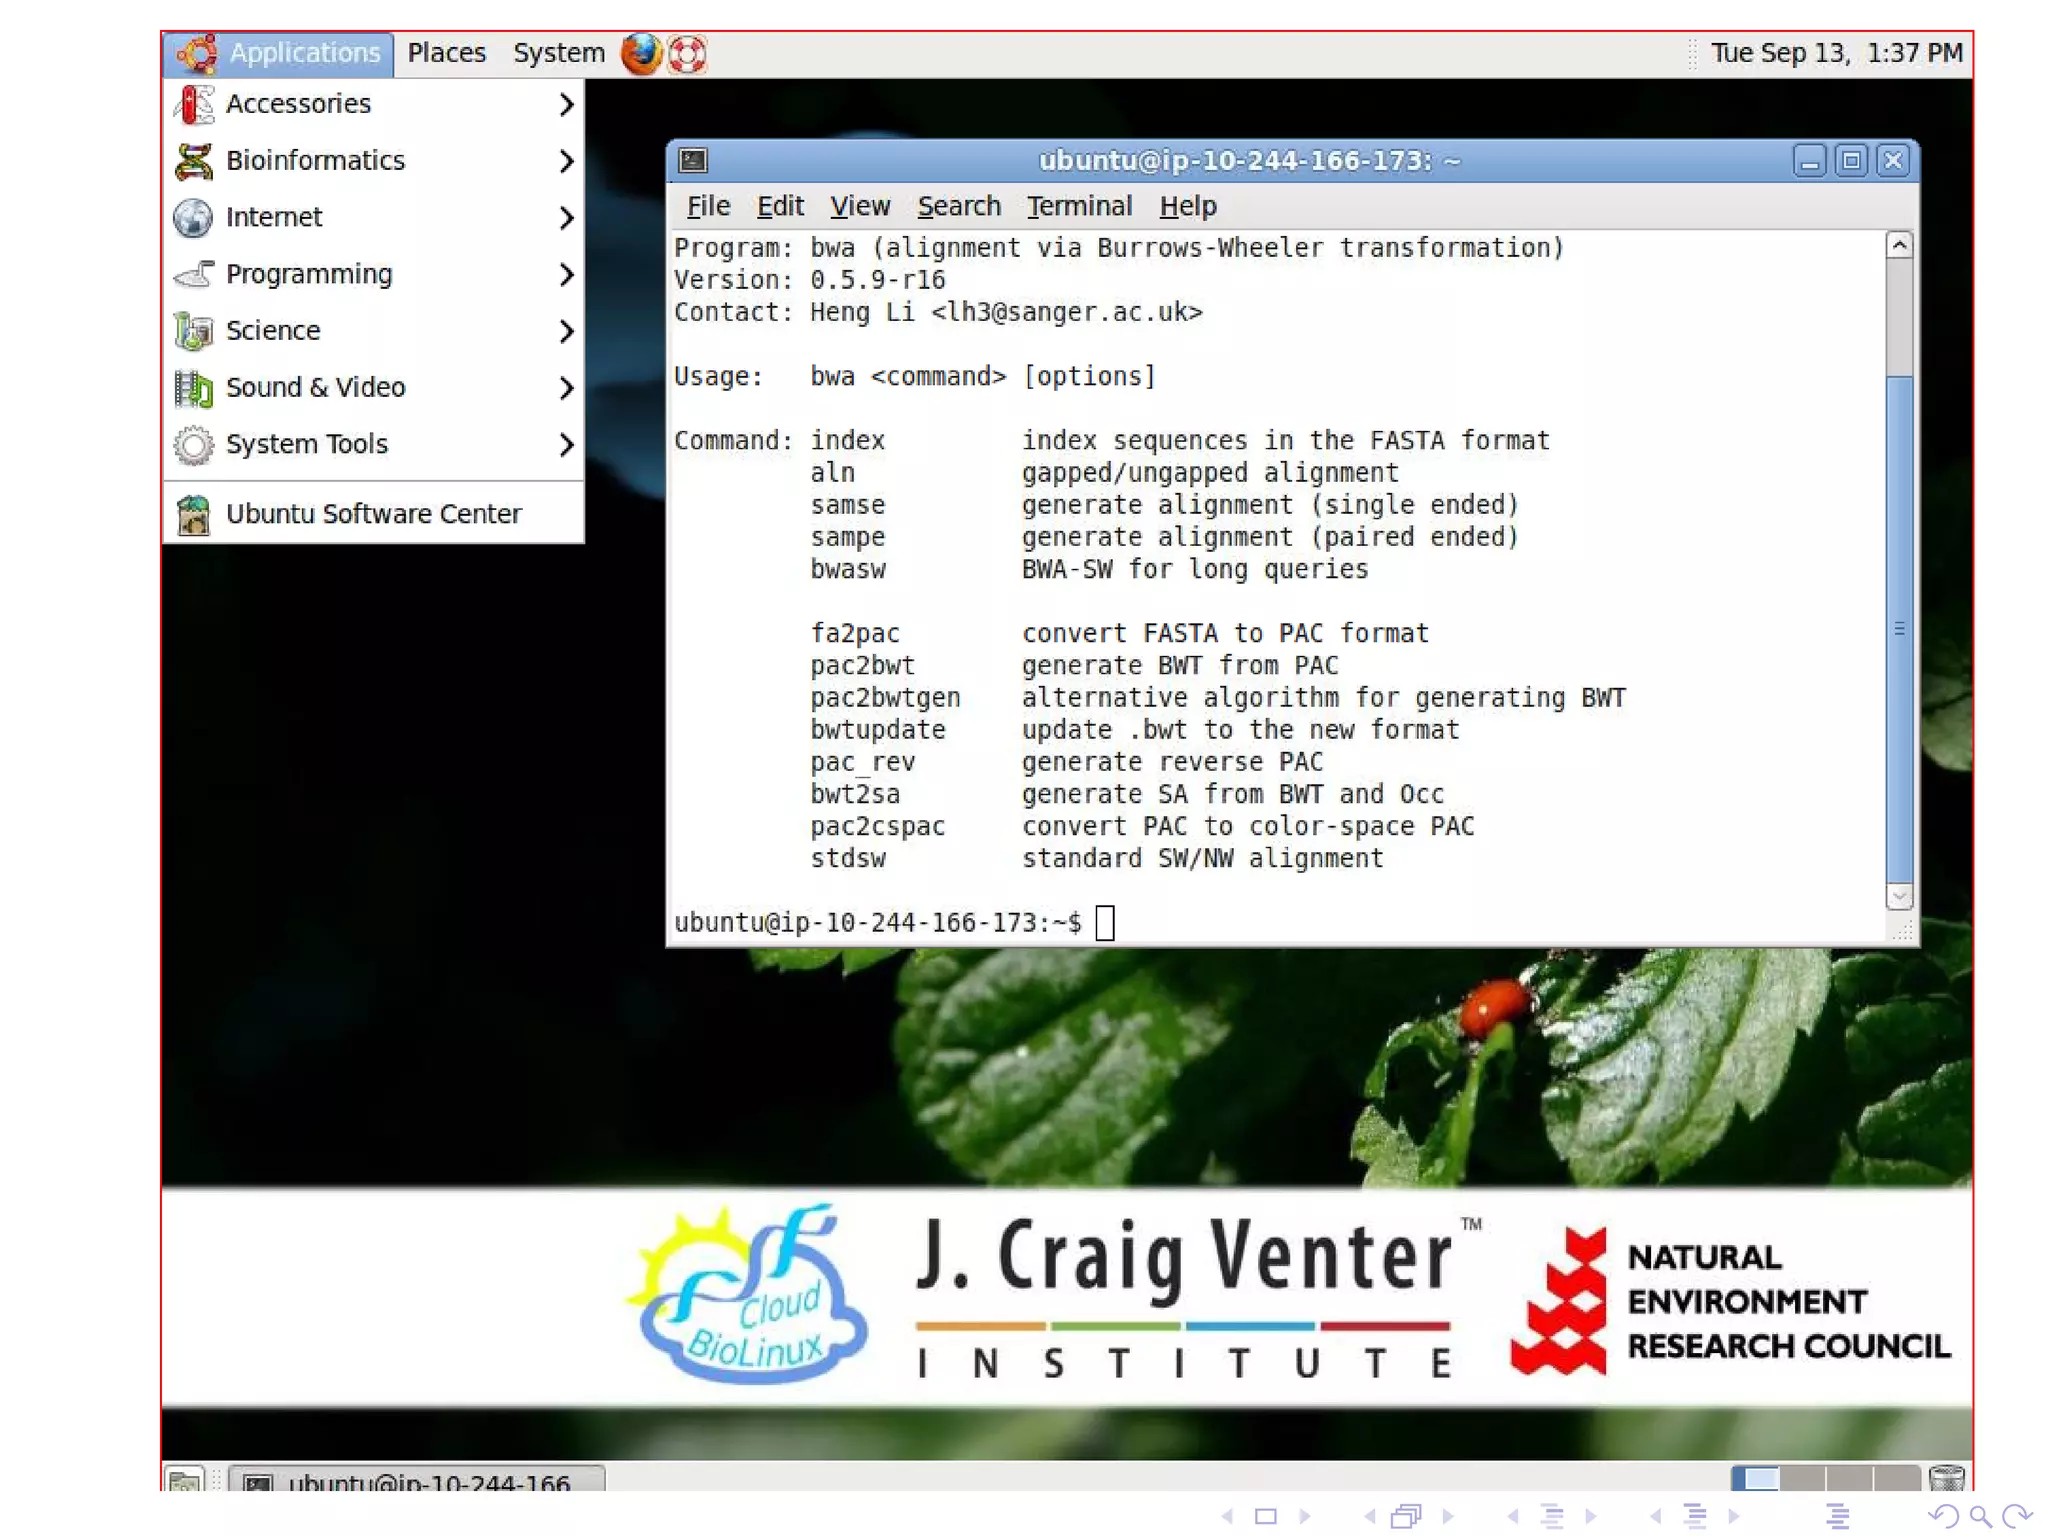Viewport: 2048px width, 1536px height.
Task: Click the 'lh3@sanger.ac.uk' contact text
Action: pos(1067,312)
